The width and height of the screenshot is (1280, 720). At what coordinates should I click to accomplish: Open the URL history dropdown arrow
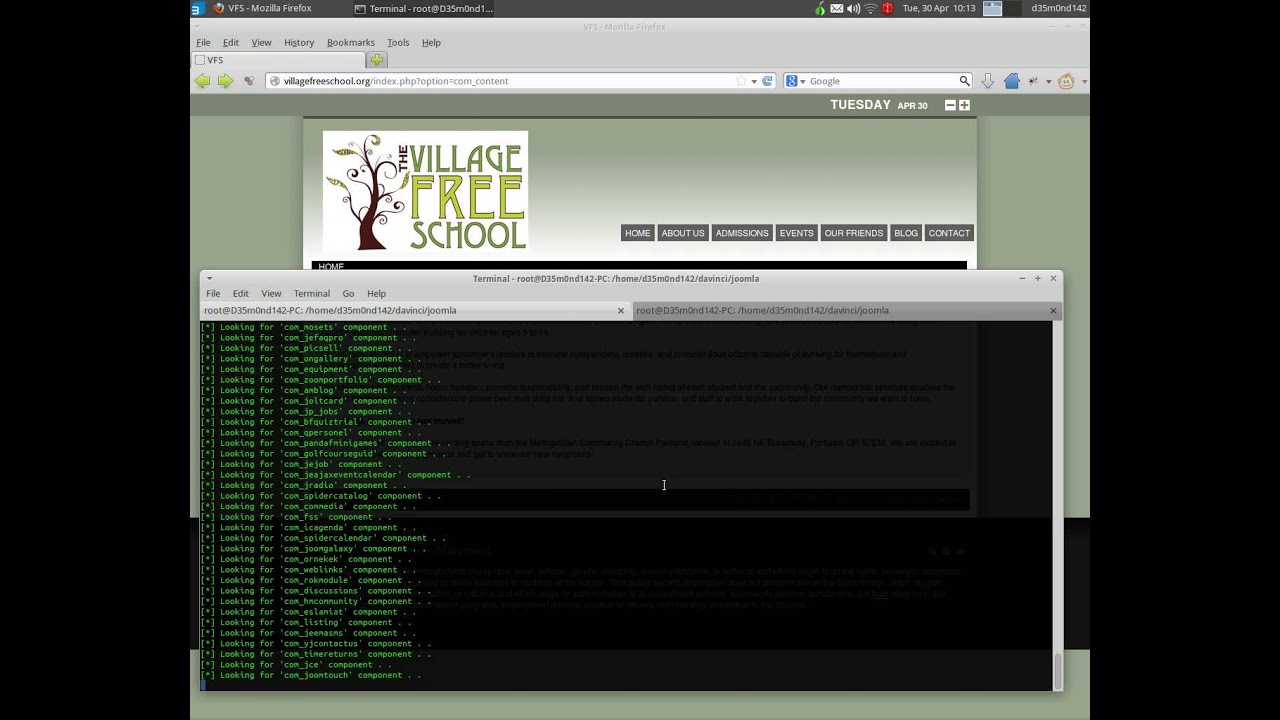tap(754, 81)
